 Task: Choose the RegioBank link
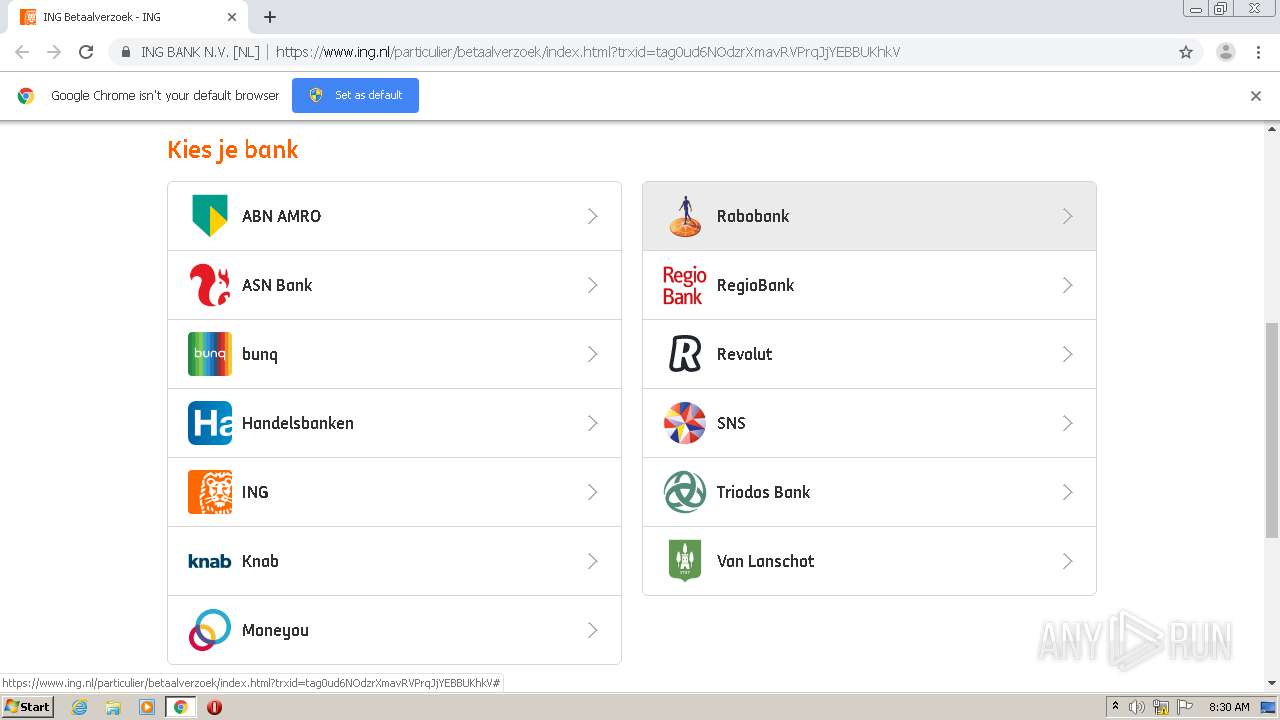click(x=755, y=285)
